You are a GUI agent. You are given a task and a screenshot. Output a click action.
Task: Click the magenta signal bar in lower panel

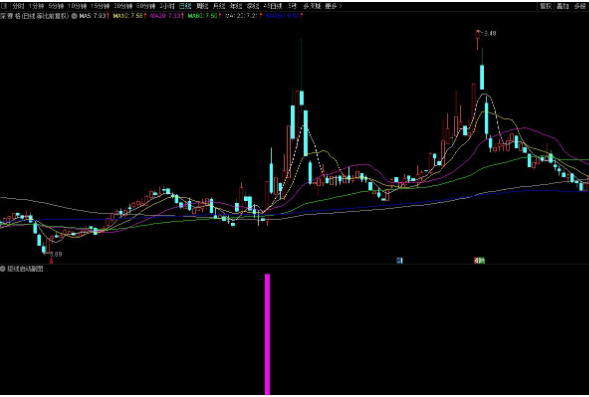point(267,334)
